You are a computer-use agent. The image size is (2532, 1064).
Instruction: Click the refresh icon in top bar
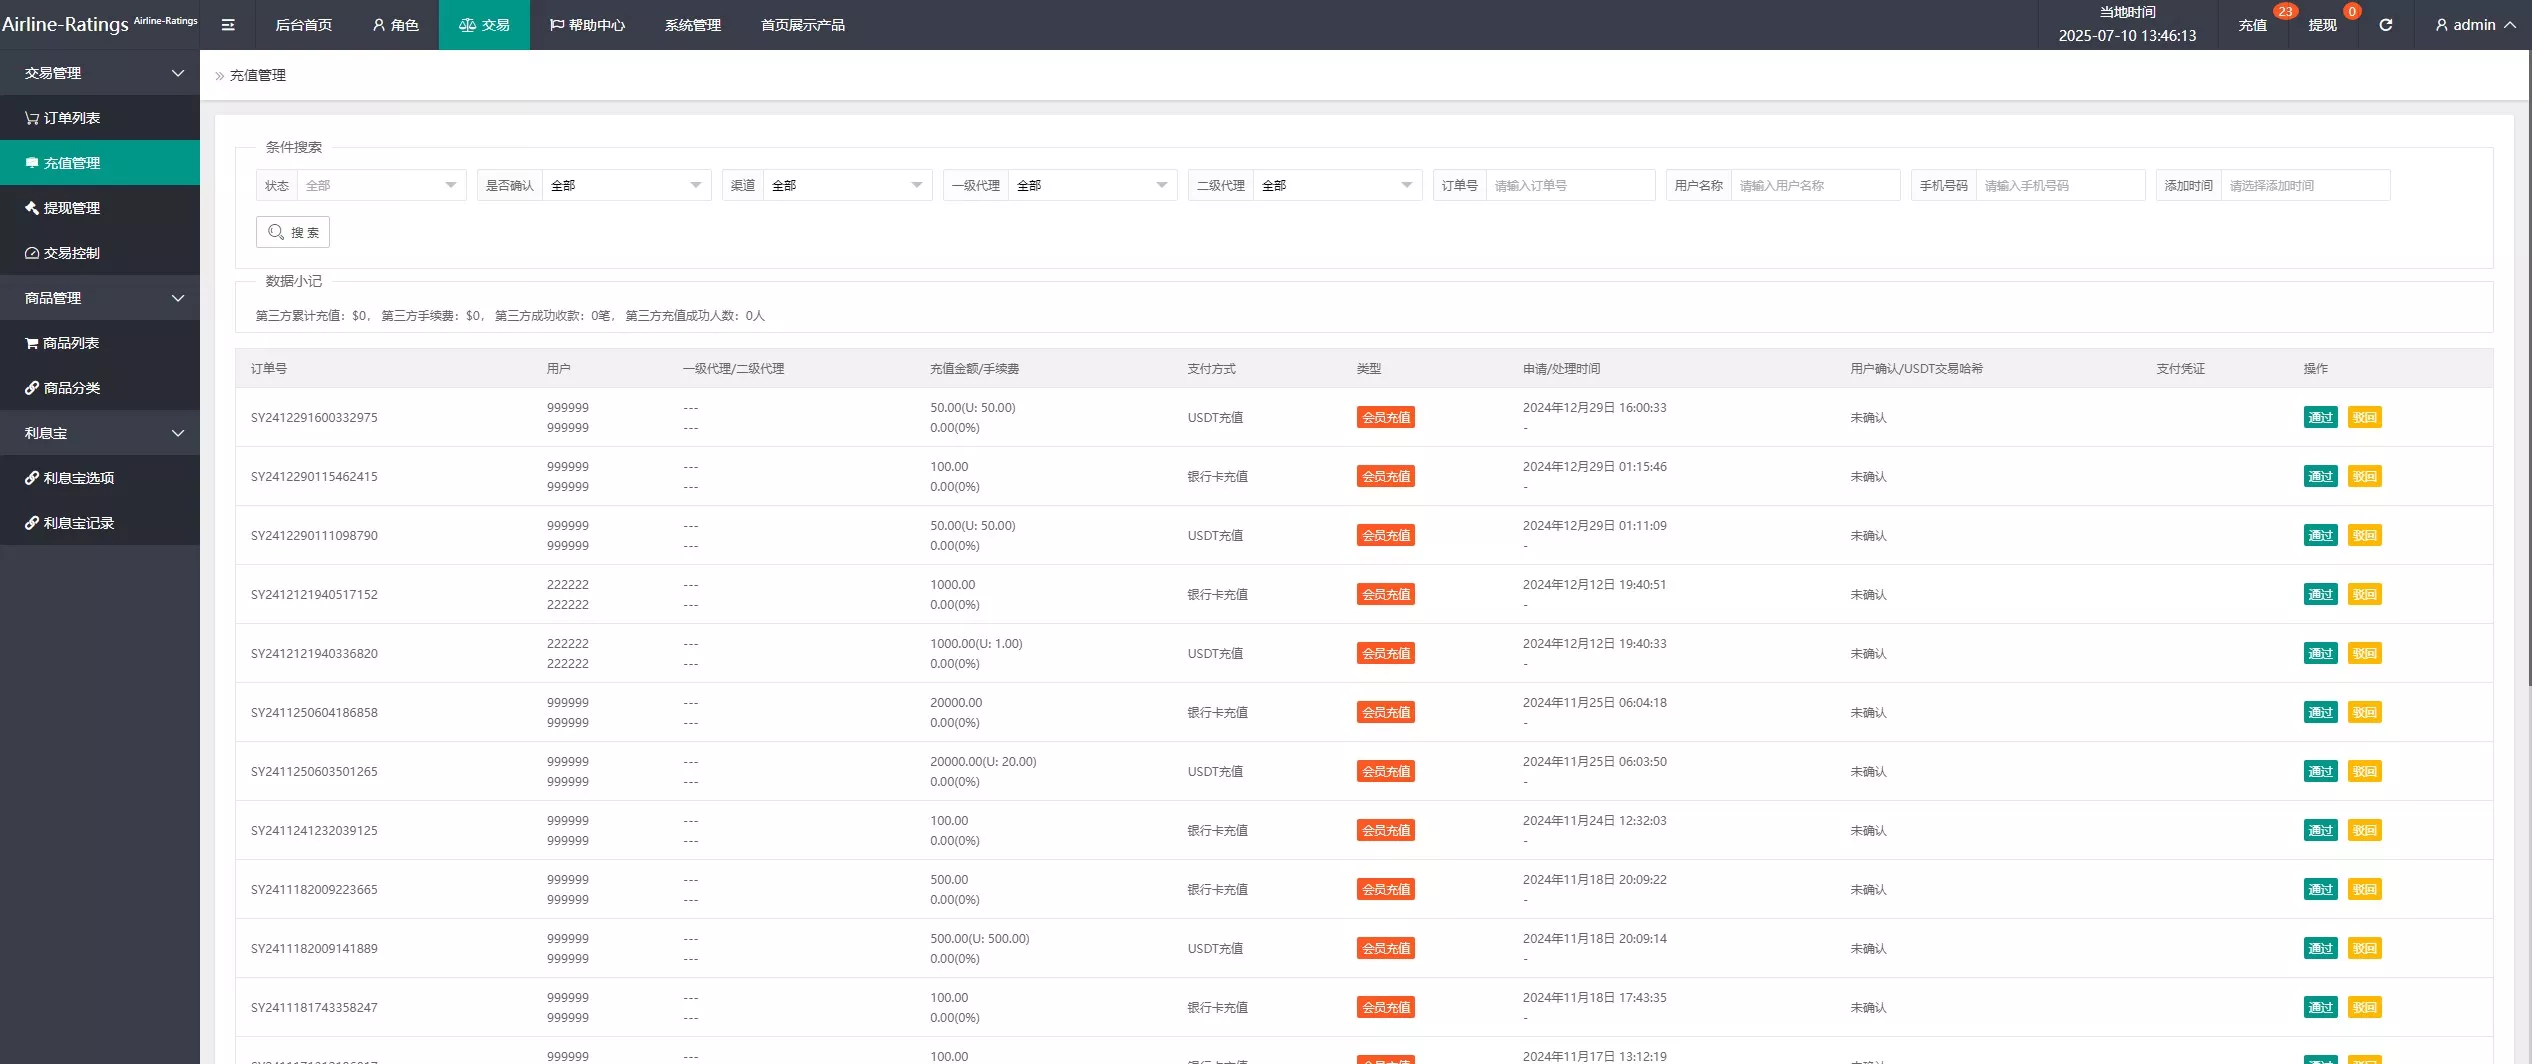point(2385,25)
